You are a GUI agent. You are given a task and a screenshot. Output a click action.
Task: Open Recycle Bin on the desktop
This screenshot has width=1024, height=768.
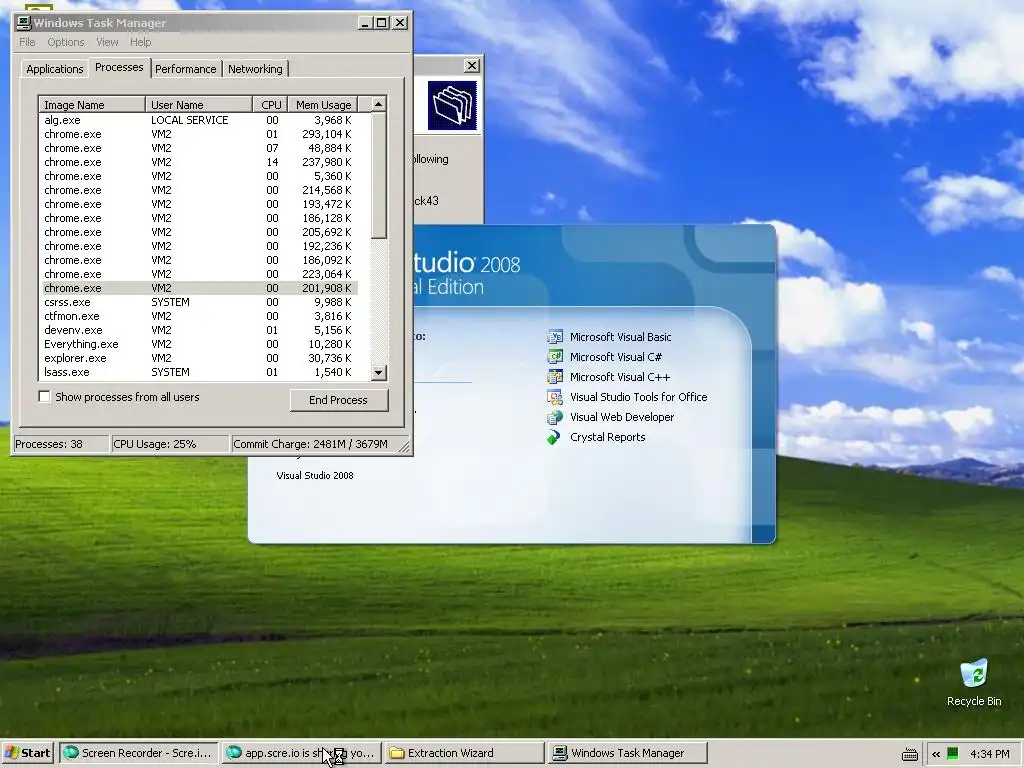click(974, 682)
